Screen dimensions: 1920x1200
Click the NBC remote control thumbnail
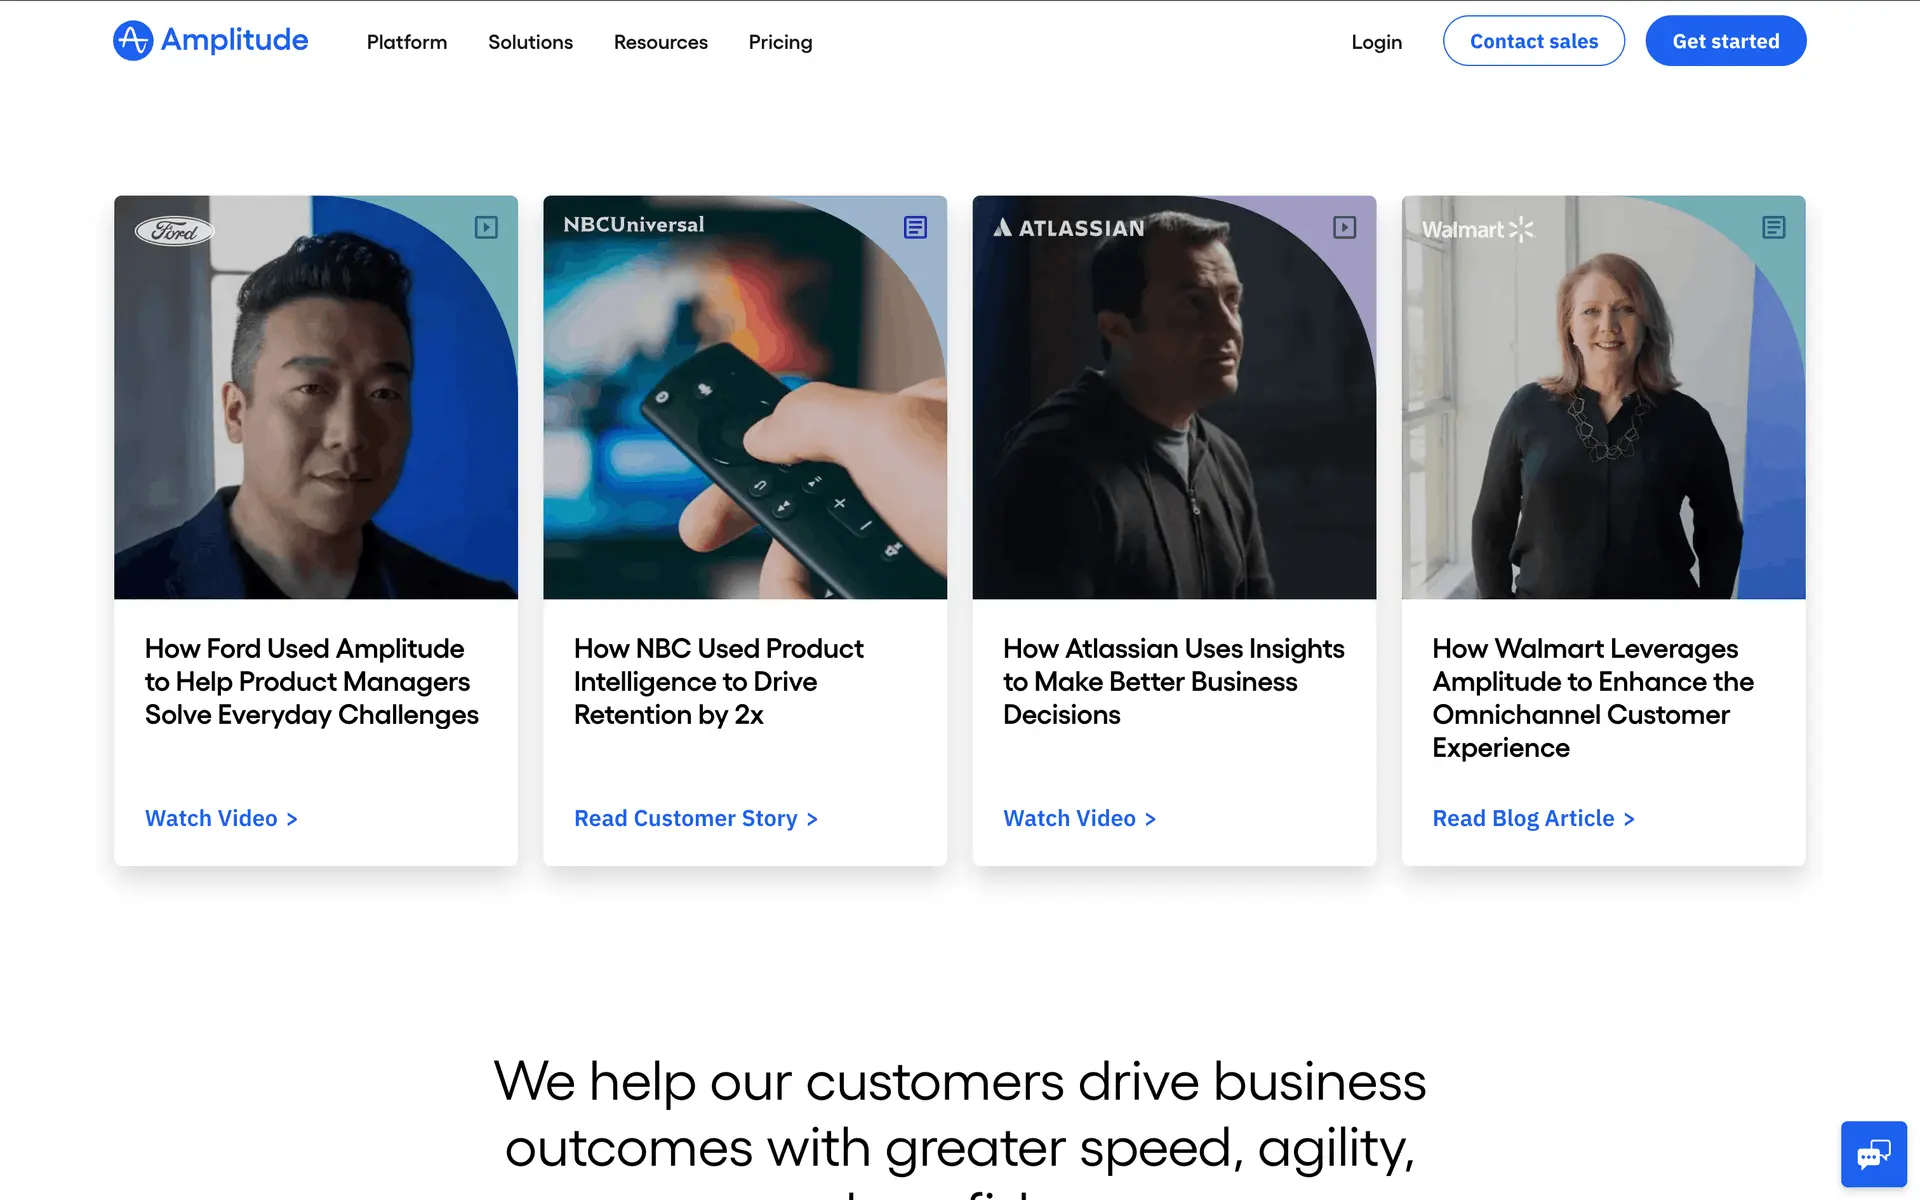745,420
